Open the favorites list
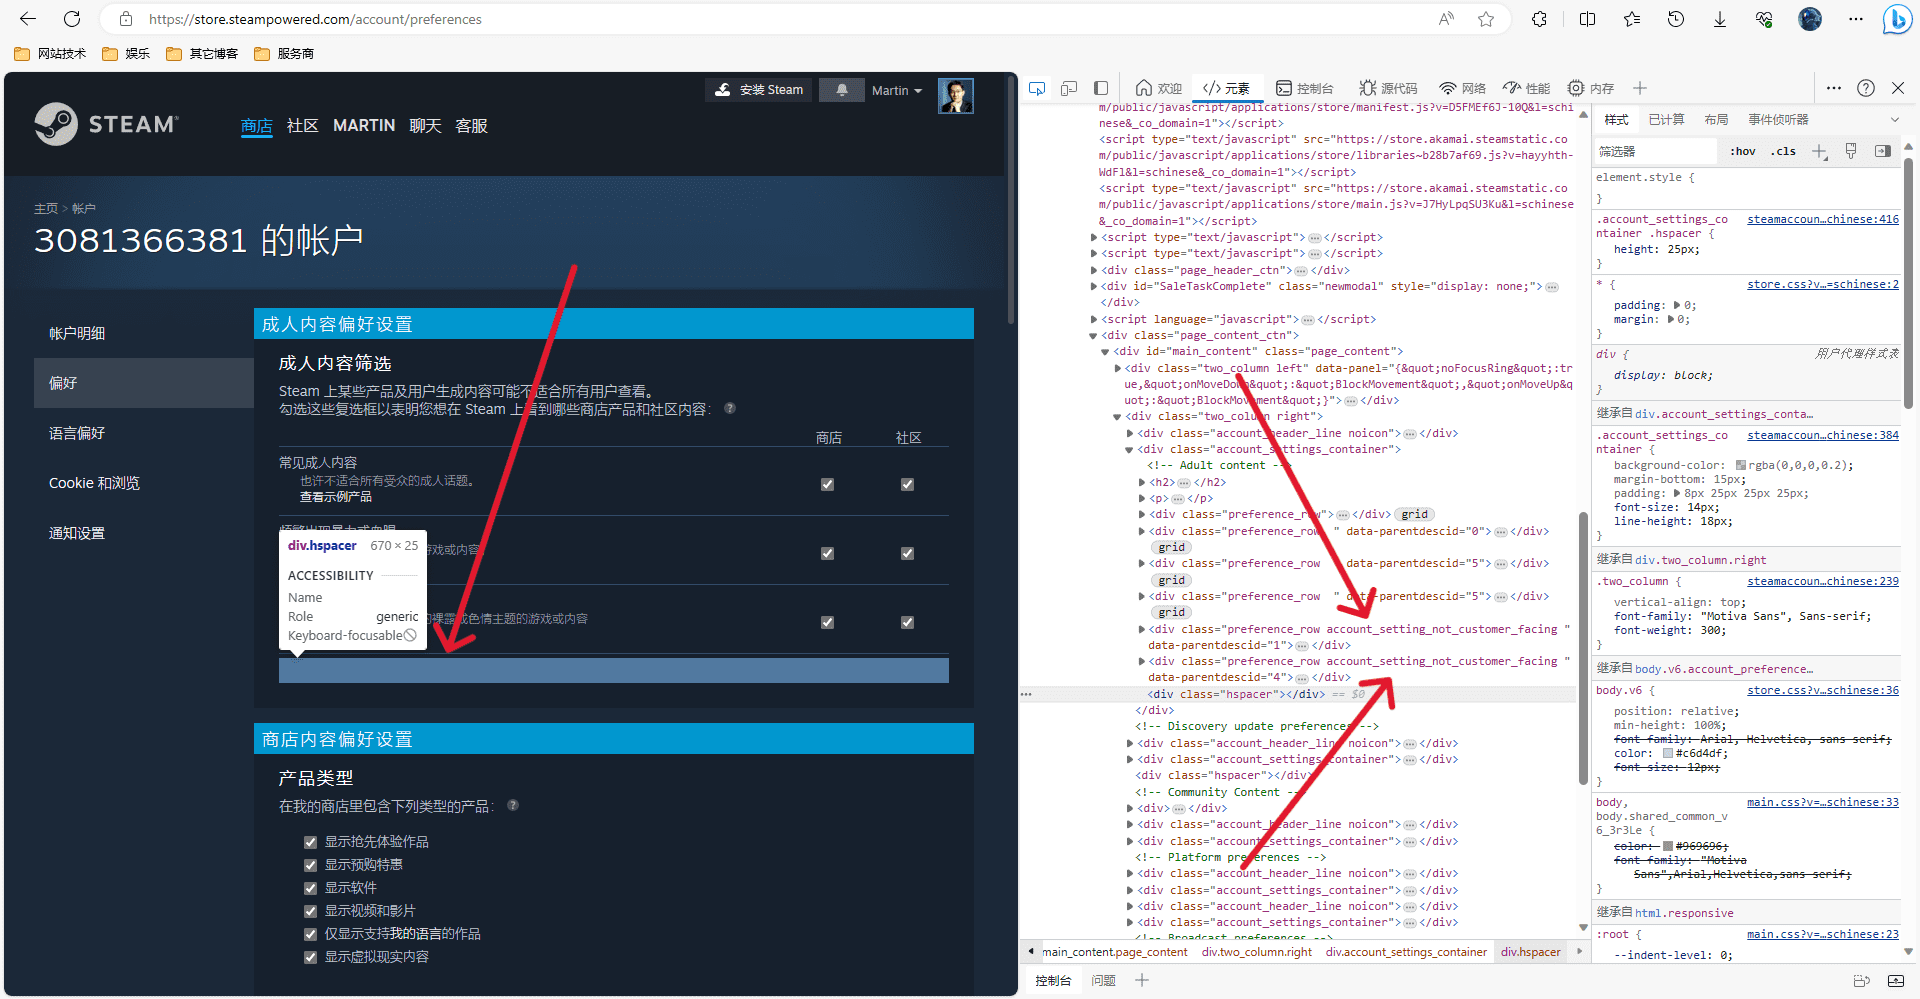Screen dimensions: 1920x999 pos(1632,19)
